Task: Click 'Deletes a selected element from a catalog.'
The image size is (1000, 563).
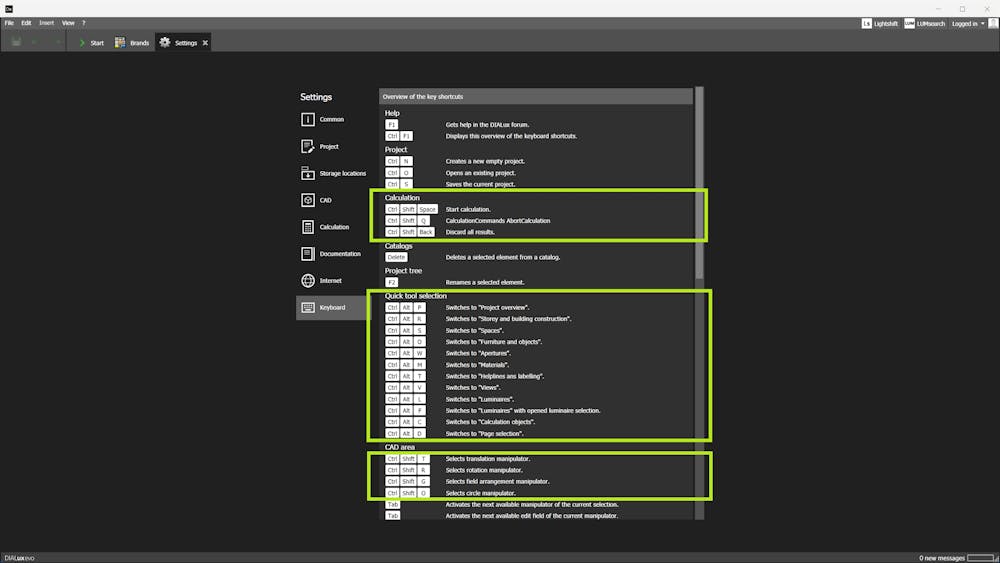Action: (503, 257)
